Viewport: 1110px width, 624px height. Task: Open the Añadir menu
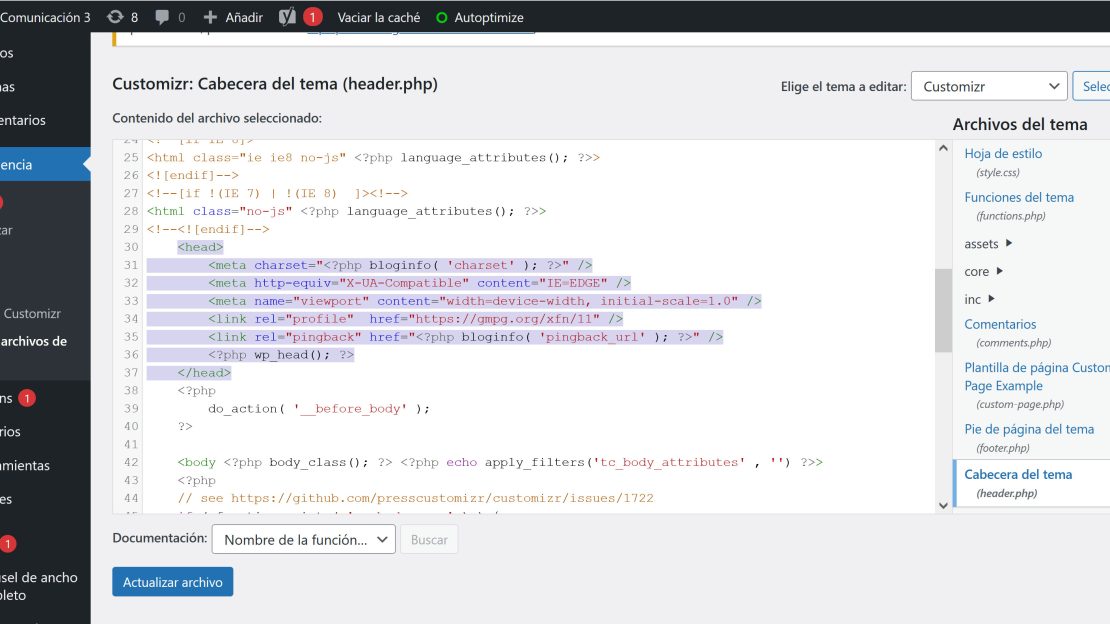tap(233, 18)
